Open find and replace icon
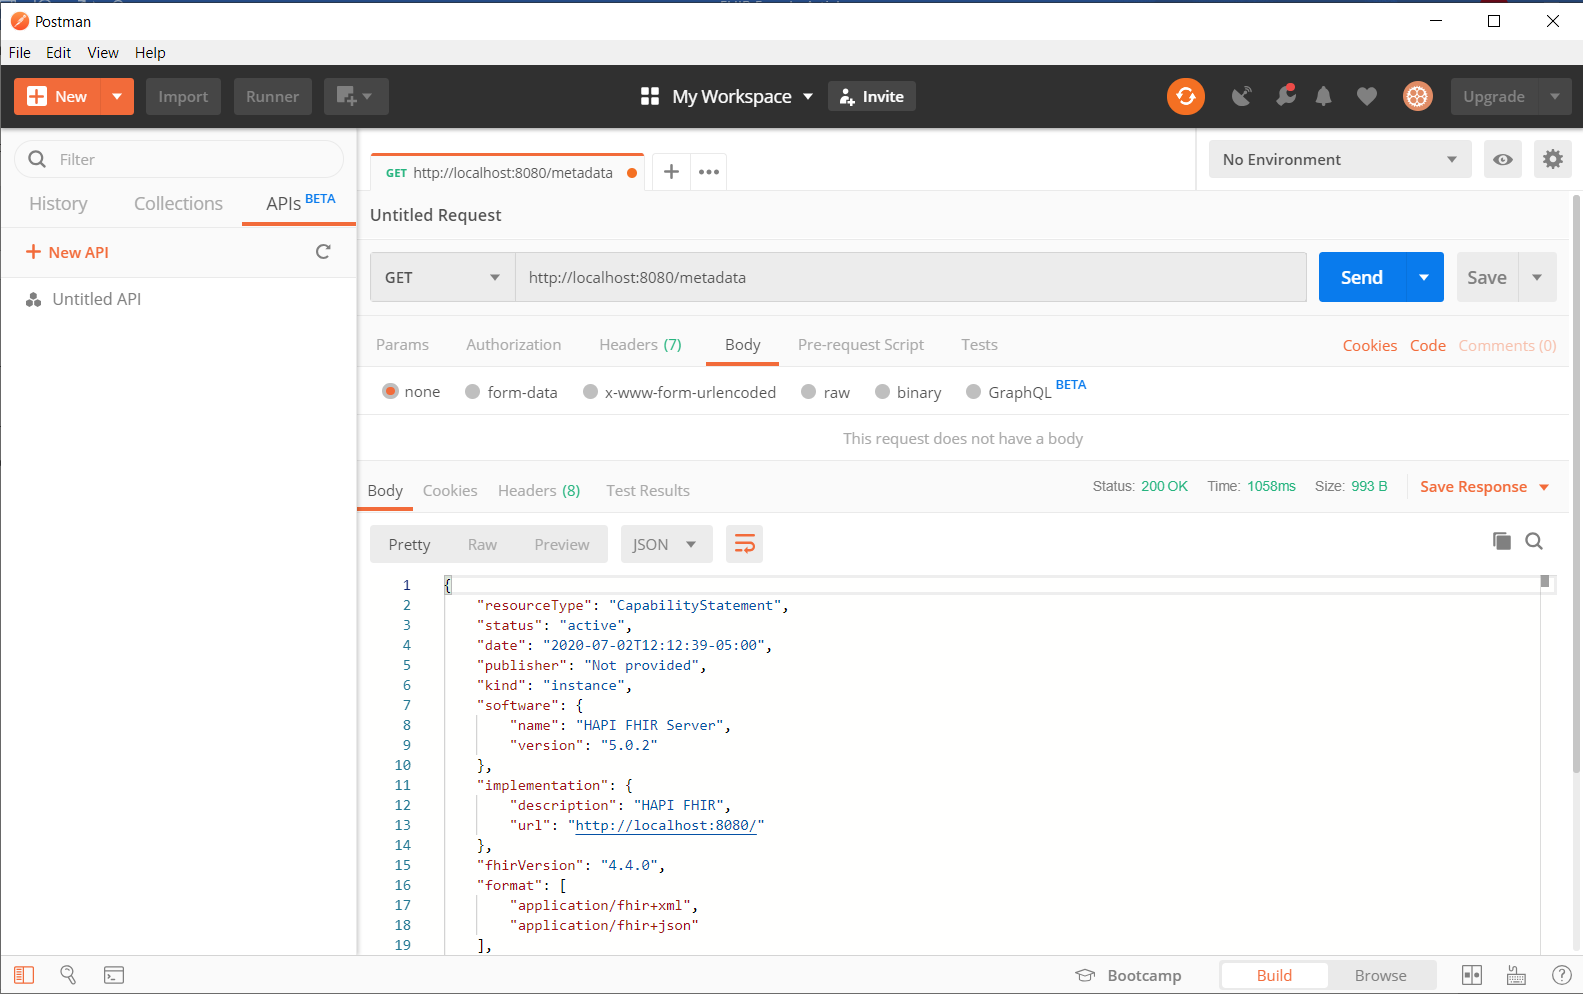 click(68, 975)
